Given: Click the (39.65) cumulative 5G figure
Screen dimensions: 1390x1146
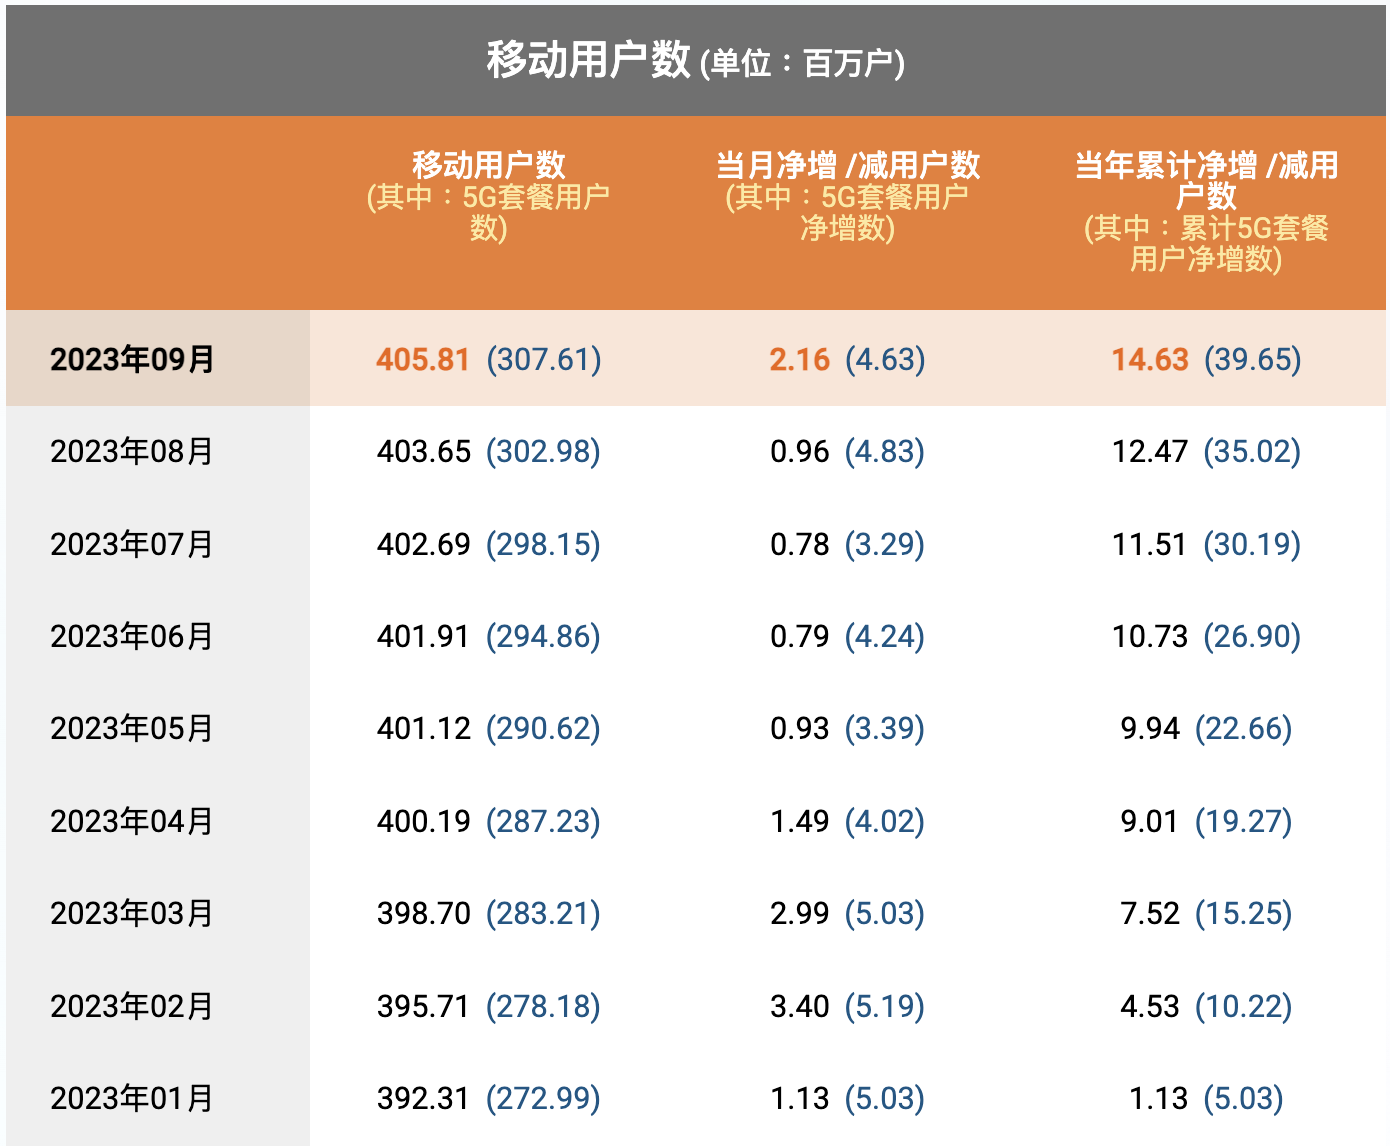Looking at the screenshot, I should (x=1252, y=359).
